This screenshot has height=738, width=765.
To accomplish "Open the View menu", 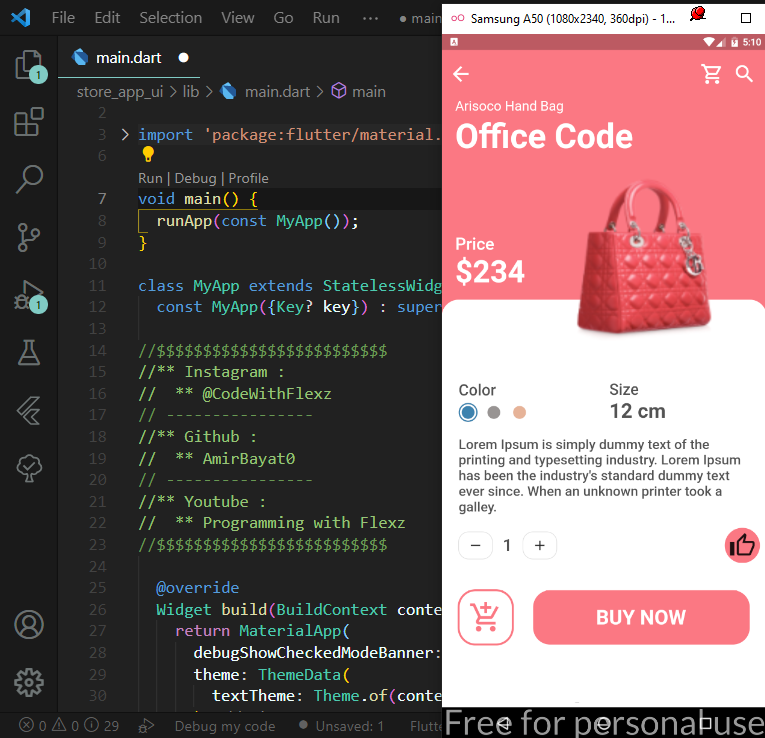I will 238,18.
